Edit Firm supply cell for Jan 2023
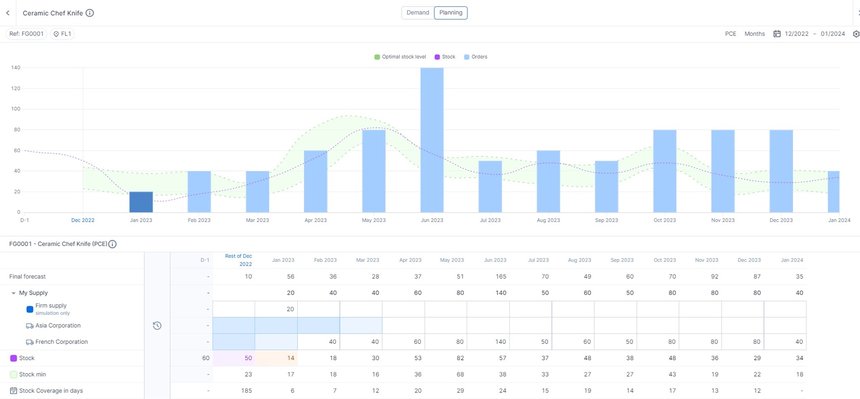Screen dimensions: 860x399 [276, 309]
